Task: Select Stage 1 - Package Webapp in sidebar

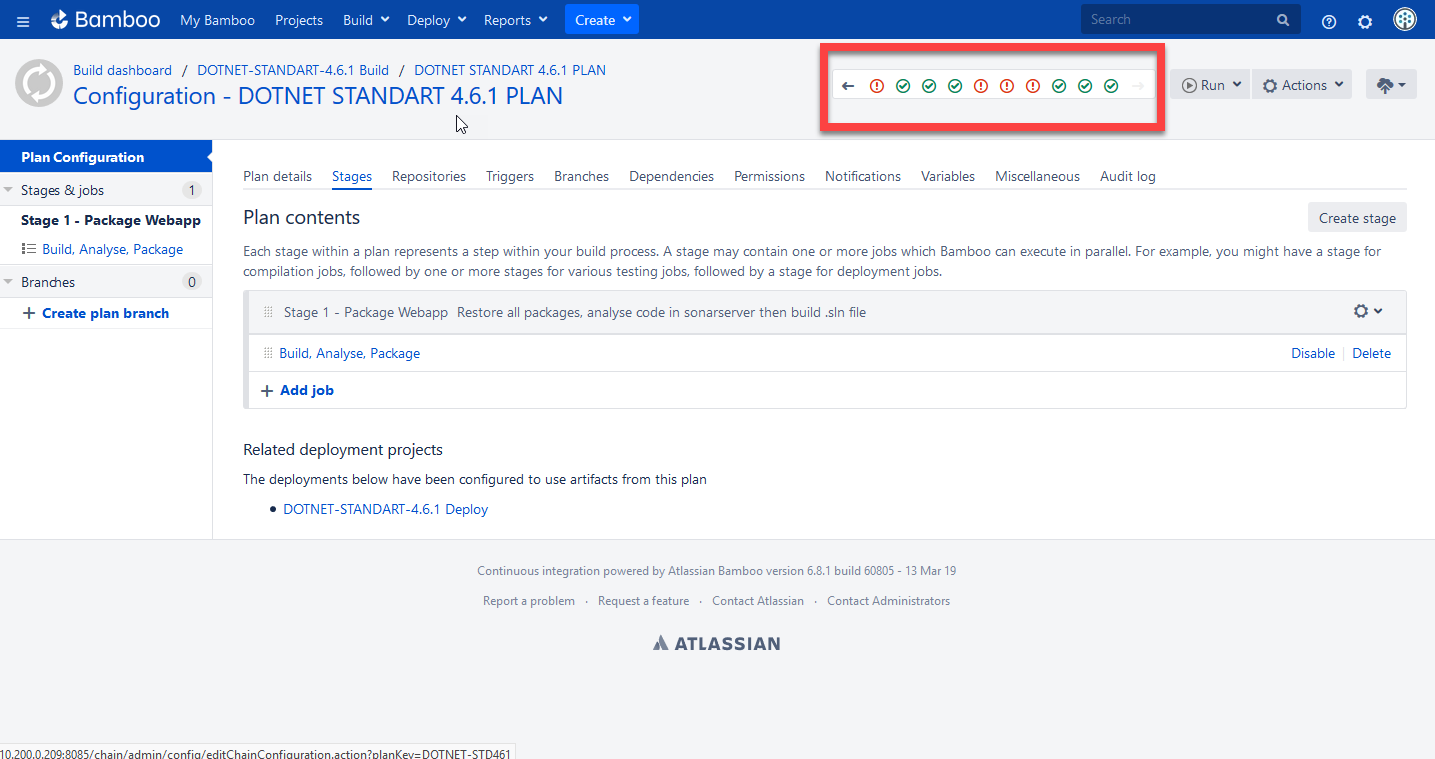Action: click(111, 220)
